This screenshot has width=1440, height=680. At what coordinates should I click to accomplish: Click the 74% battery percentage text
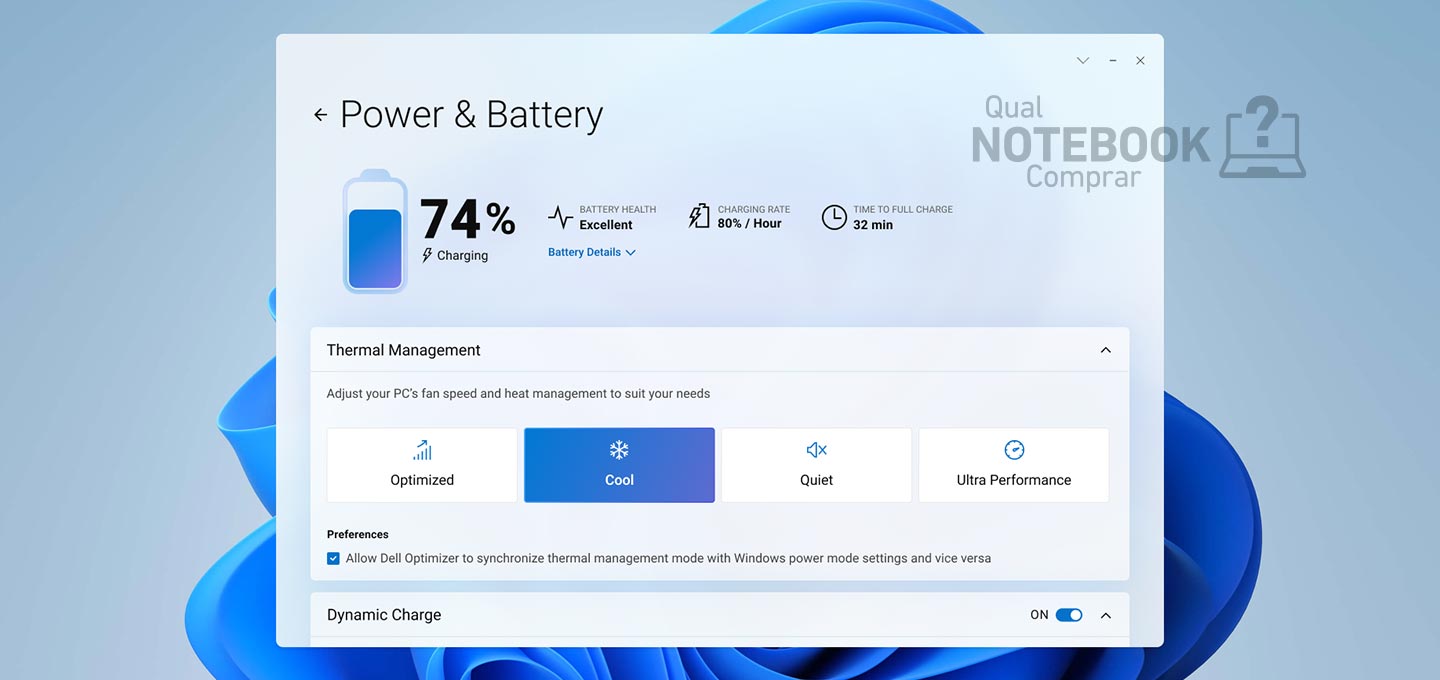467,218
